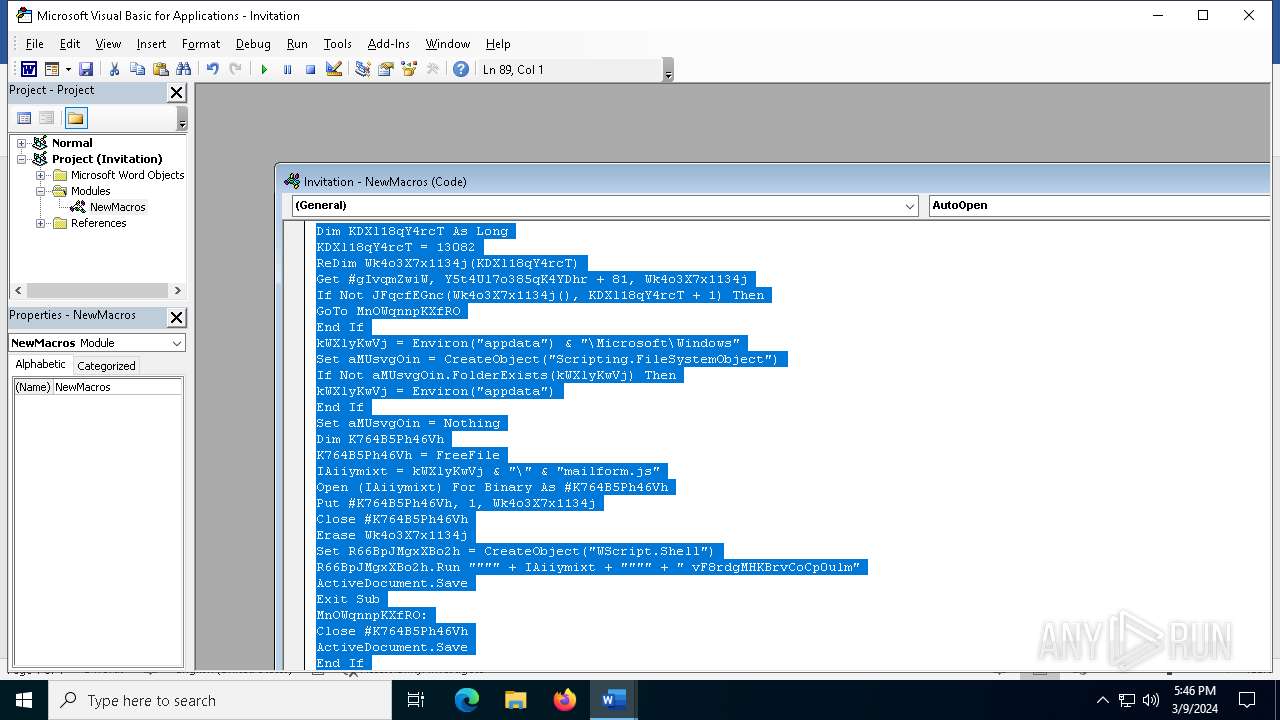Screen dimensions: 1280x720
Task: Paste from clipboard
Action: click(160, 69)
